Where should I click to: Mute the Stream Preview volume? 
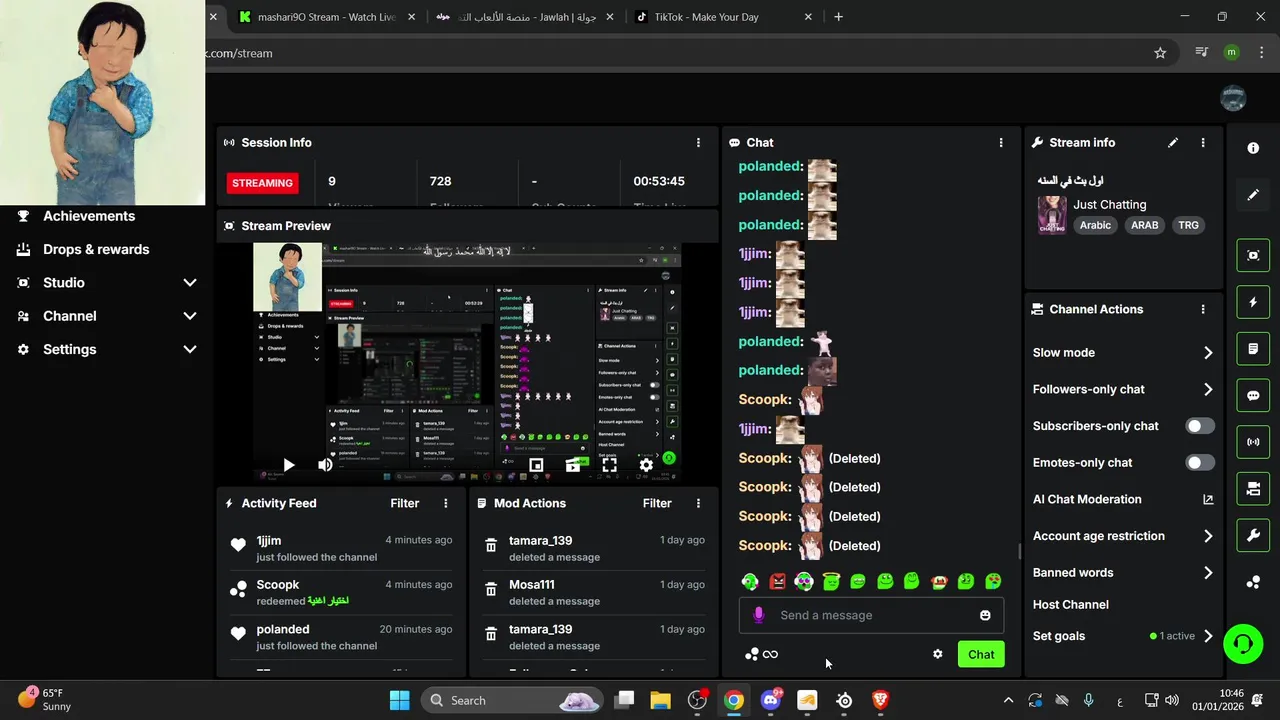325,465
